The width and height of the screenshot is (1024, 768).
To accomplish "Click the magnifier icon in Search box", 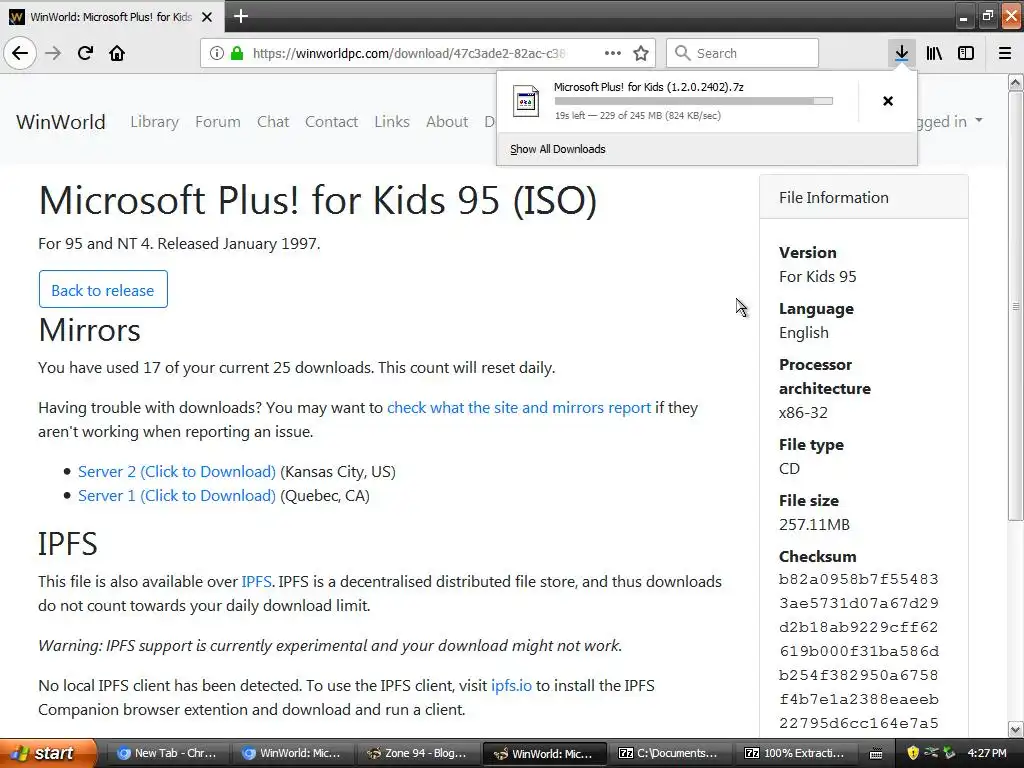I will pyautogui.click(x=682, y=53).
